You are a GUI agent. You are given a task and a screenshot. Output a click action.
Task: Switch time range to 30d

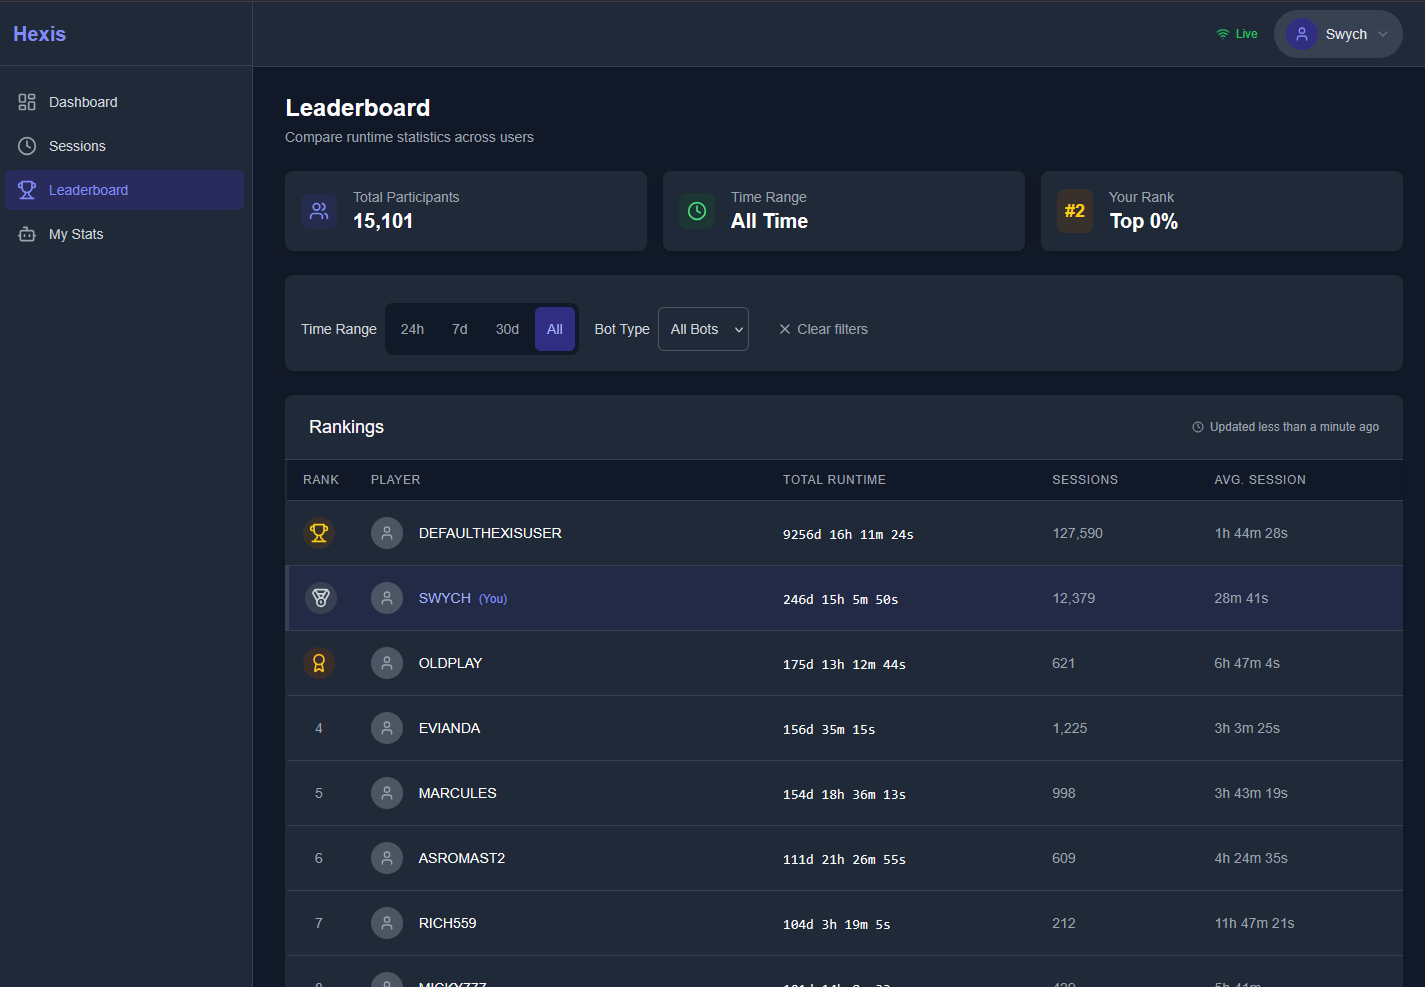tap(507, 328)
